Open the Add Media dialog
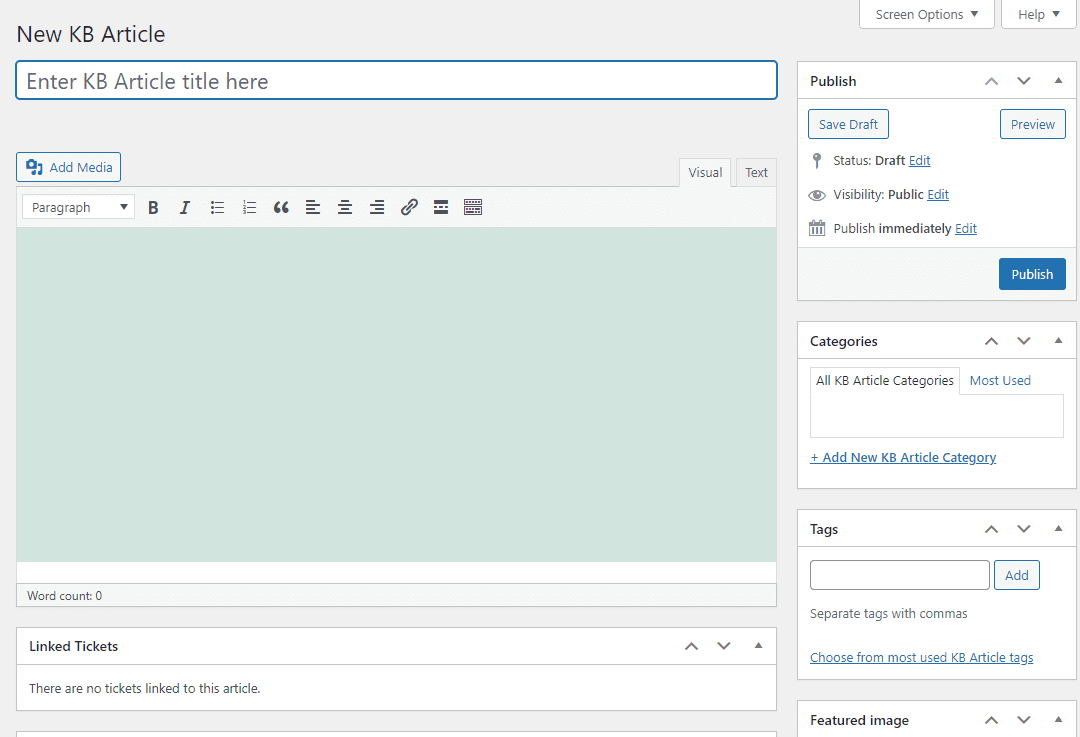Viewport: 1080px width, 737px height. (68, 167)
